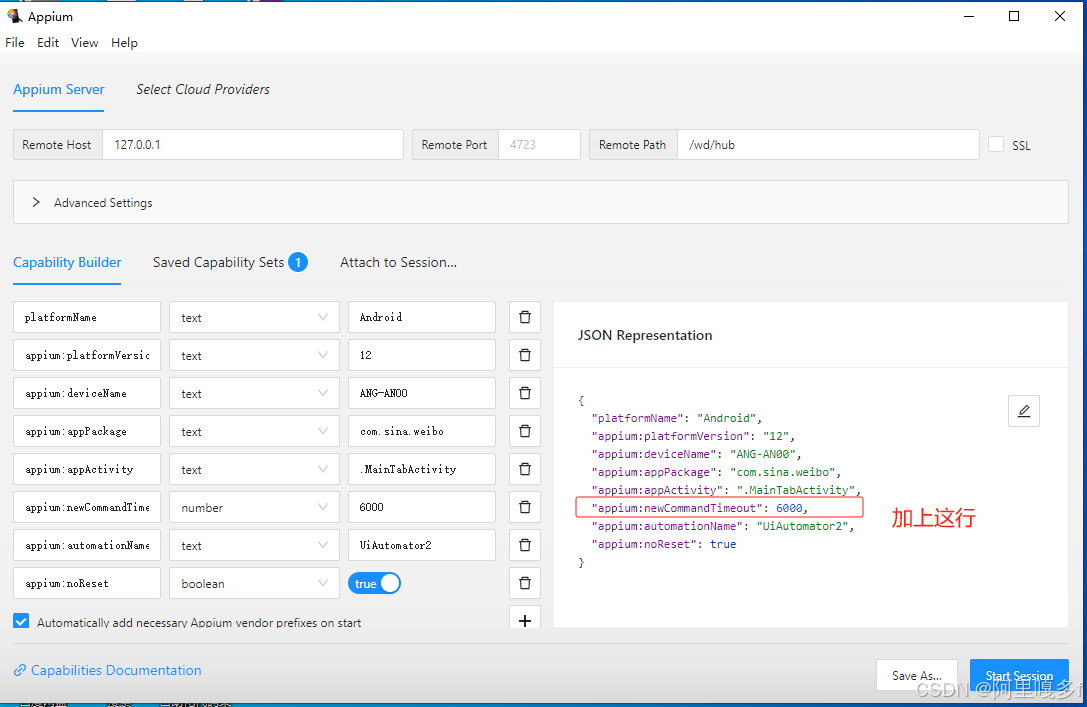Click the appium:noReset name field

point(87,584)
